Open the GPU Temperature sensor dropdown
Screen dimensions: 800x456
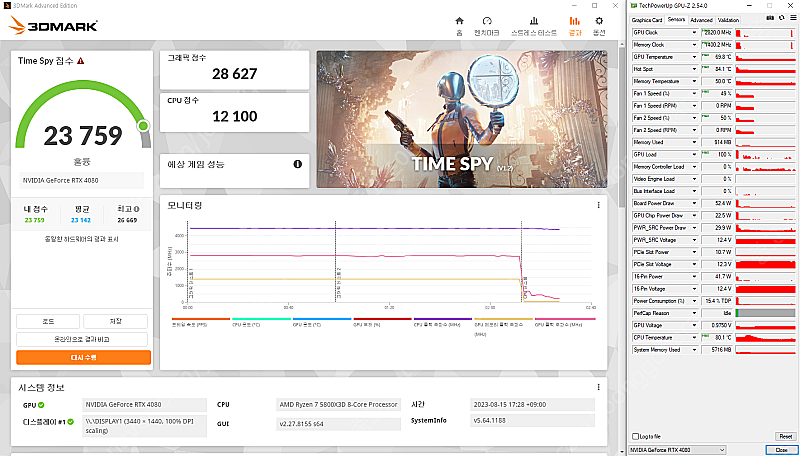[x=694, y=57]
